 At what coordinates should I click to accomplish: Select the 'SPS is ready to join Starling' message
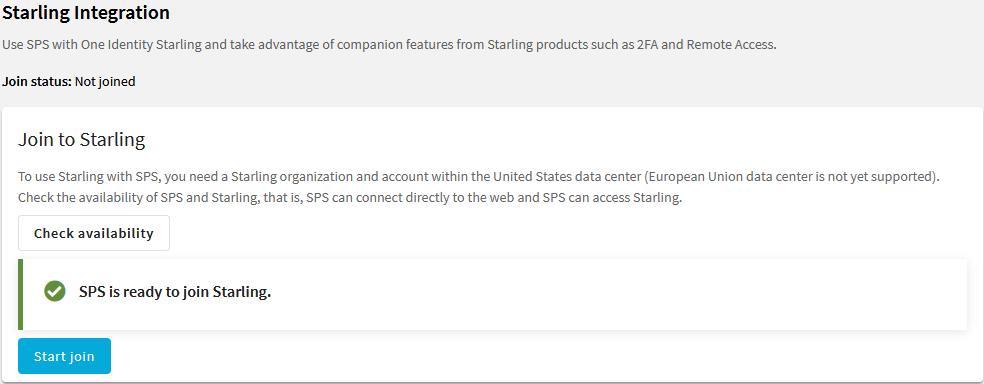click(175, 292)
